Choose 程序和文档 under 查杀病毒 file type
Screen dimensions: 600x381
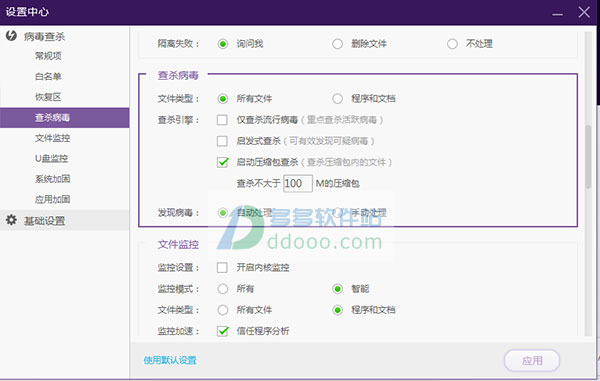tap(338, 99)
